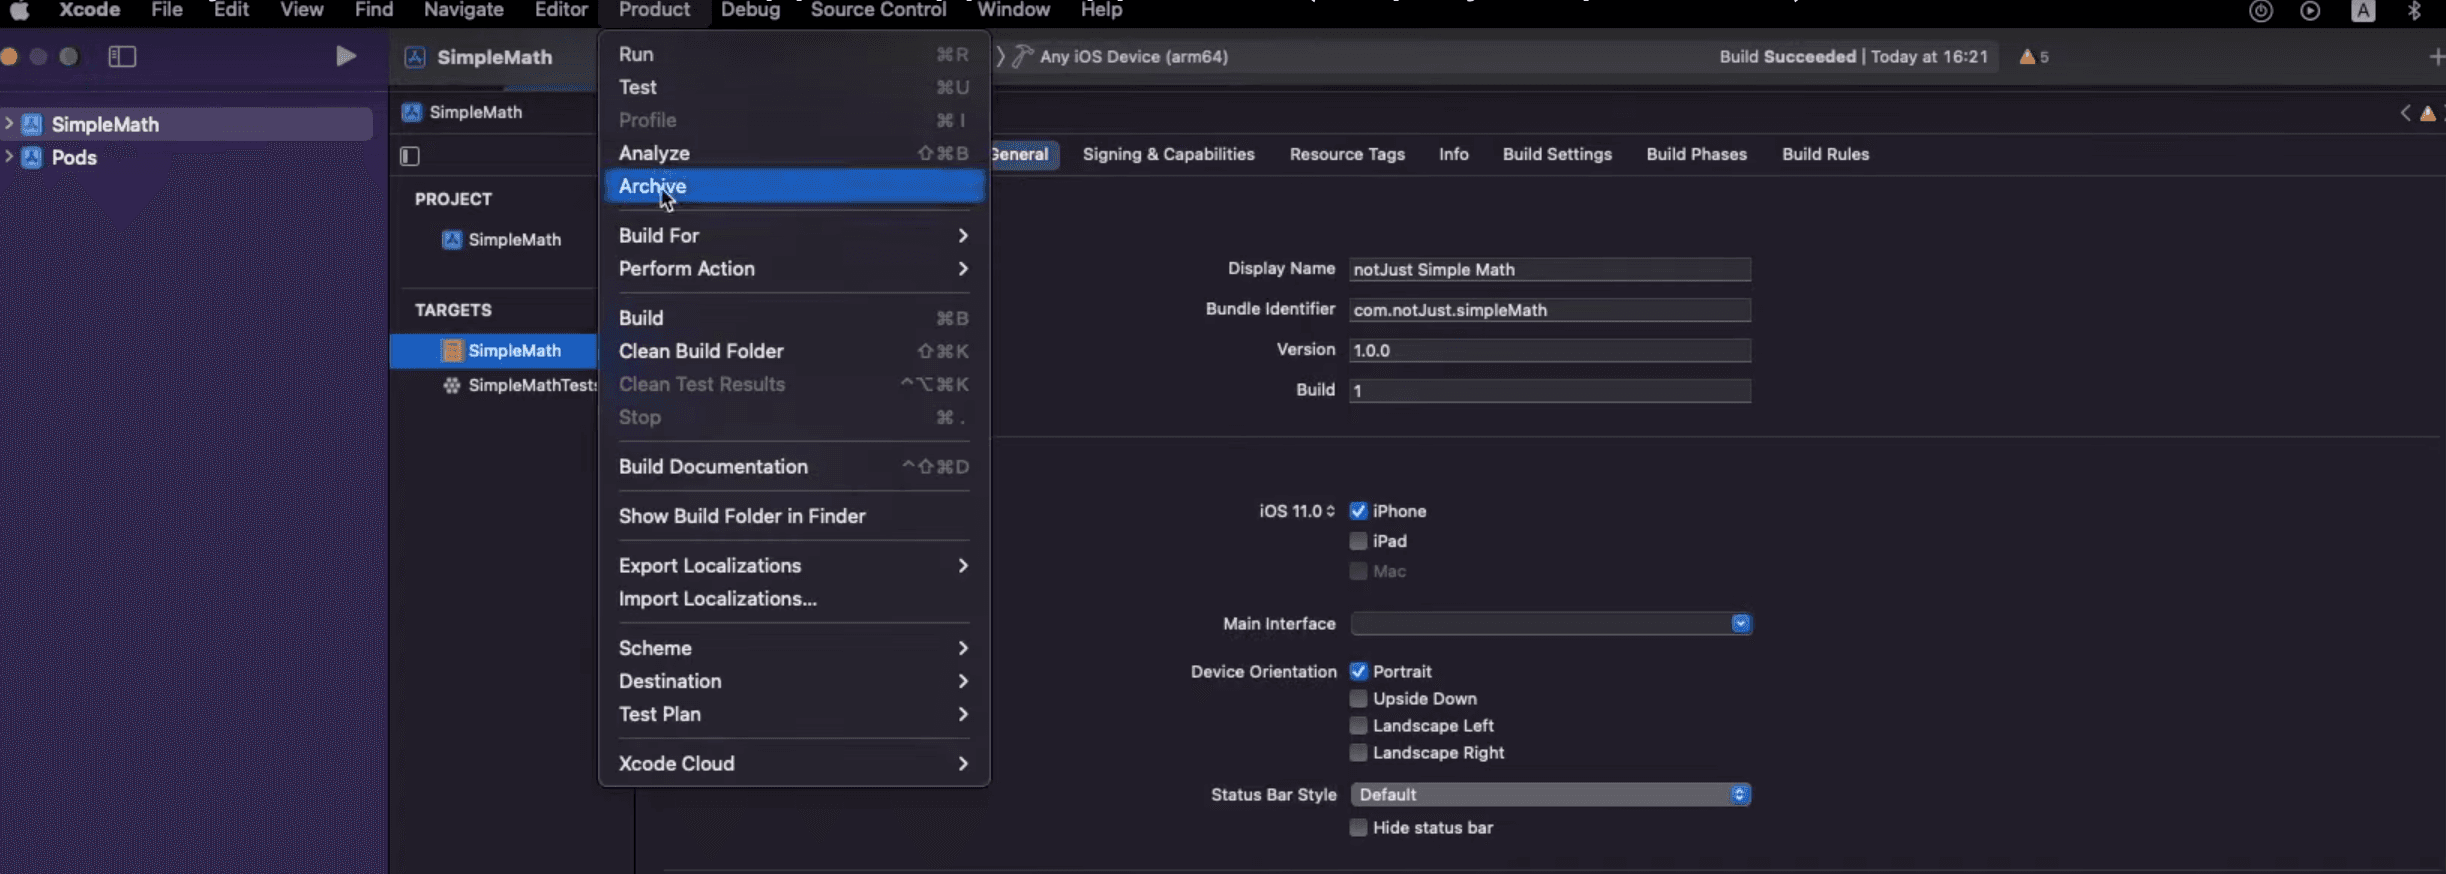Enable the iPad device checkbox
The height and width of the screenshot is (874, 2446).
point(1358,541)
